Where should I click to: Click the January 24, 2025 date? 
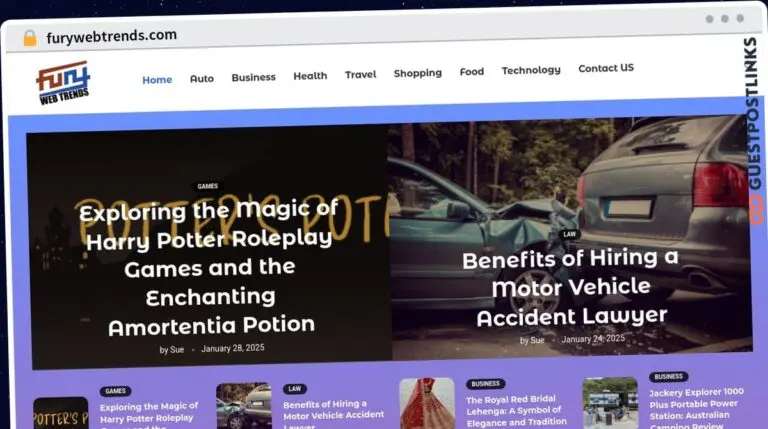[x=593, y=338]
